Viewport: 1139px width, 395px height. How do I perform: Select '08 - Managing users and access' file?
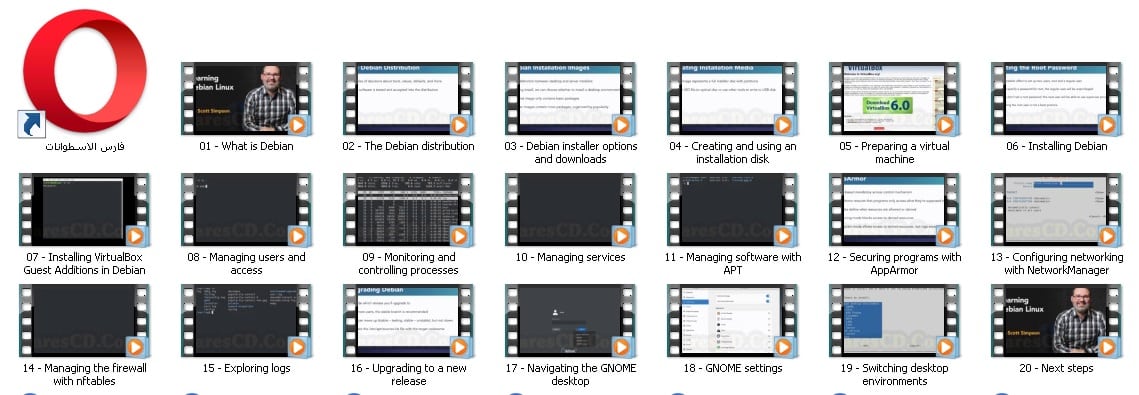[x=246, y=210]
